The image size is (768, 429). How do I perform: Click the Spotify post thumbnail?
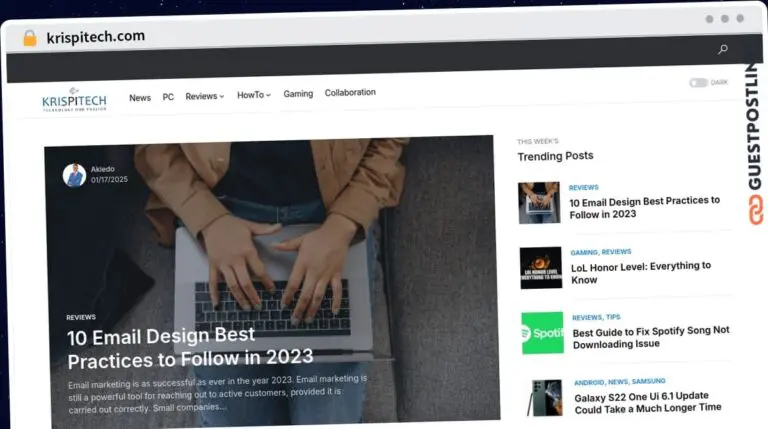[x=542, y=333]
